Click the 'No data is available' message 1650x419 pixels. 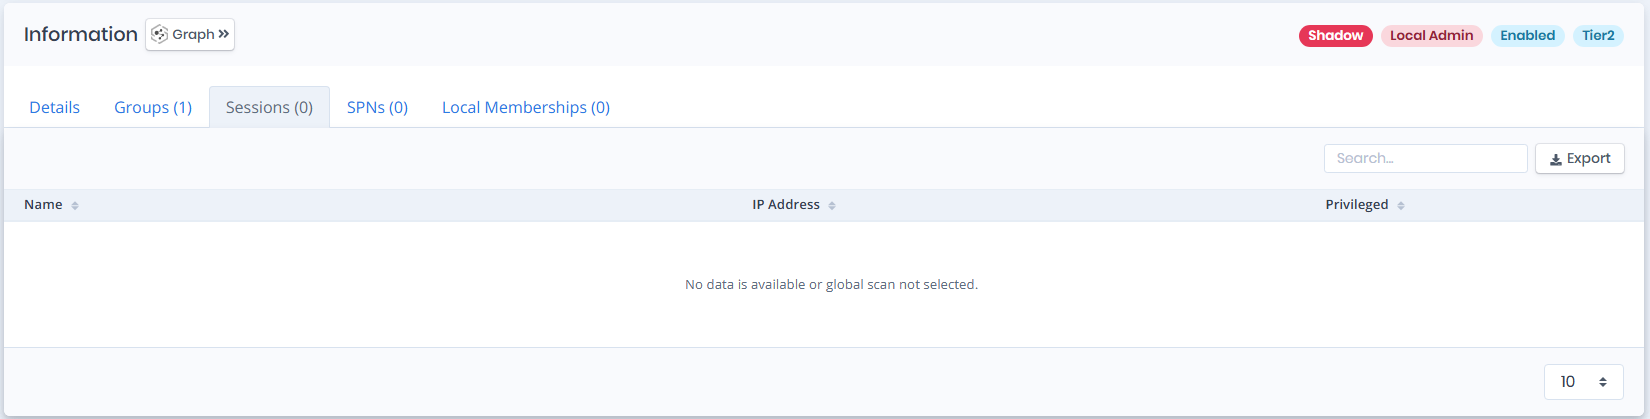pos(831,285)
